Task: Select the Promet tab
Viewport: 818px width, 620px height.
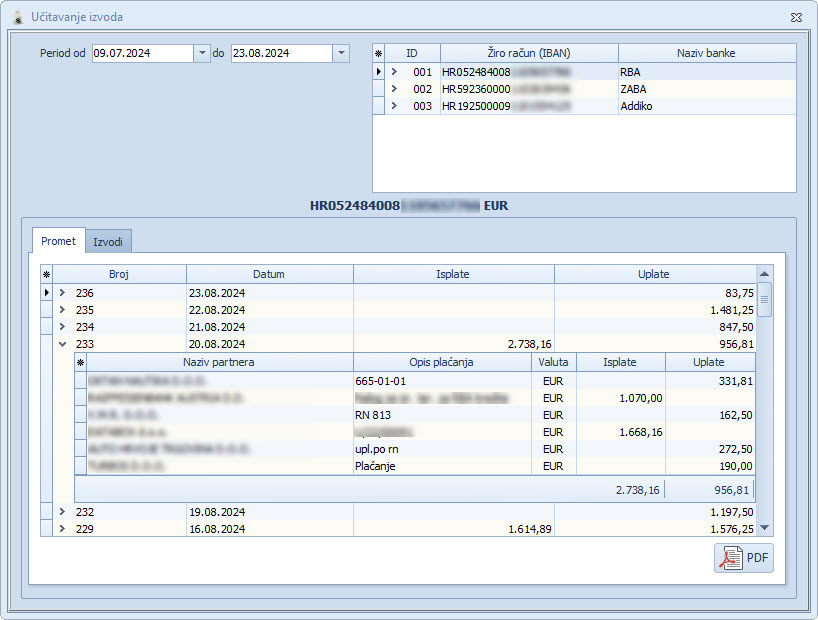Action: [58, 241]
